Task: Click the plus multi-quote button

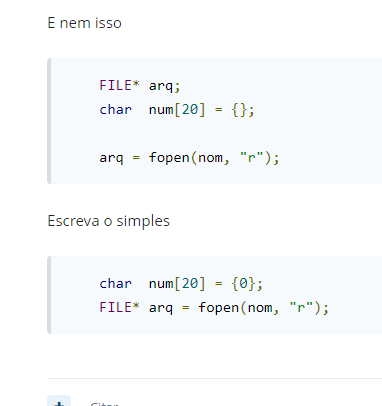Action: [59, 401]
